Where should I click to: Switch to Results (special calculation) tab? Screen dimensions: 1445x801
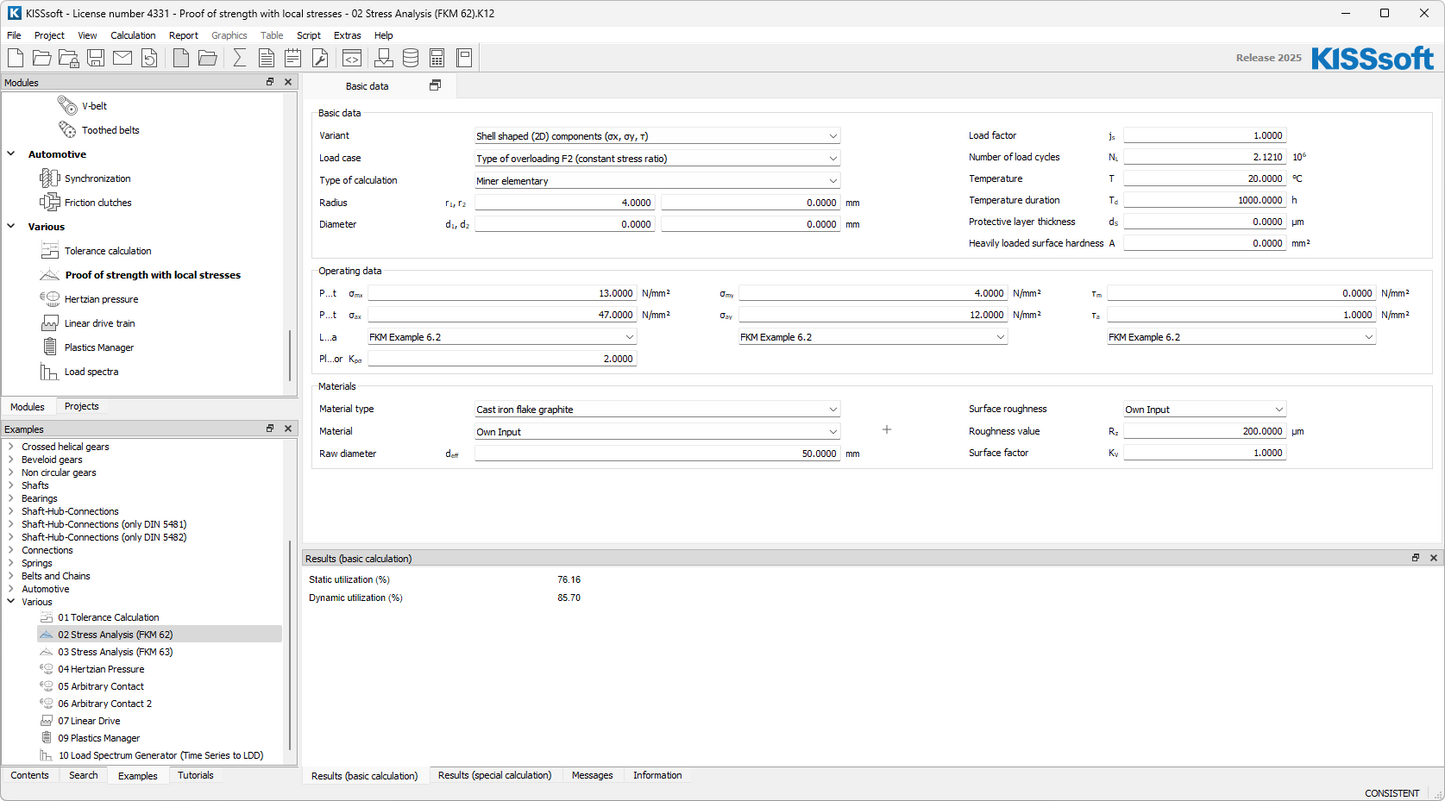[x=494, y=775]
